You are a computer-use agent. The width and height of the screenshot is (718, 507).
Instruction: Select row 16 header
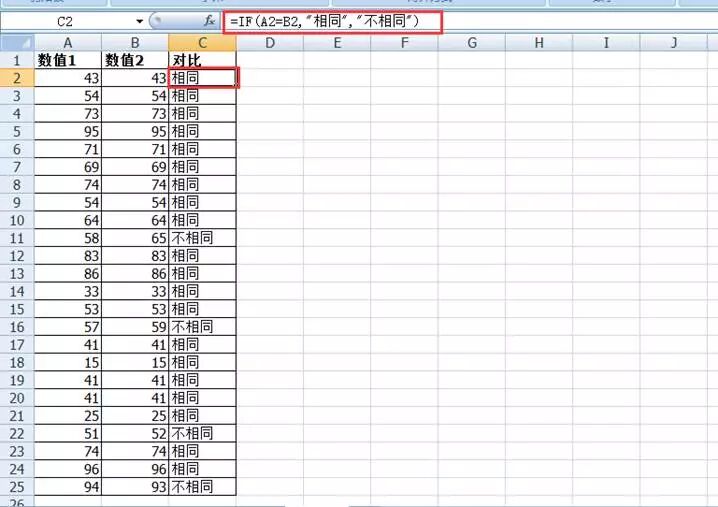pos(17,327)
